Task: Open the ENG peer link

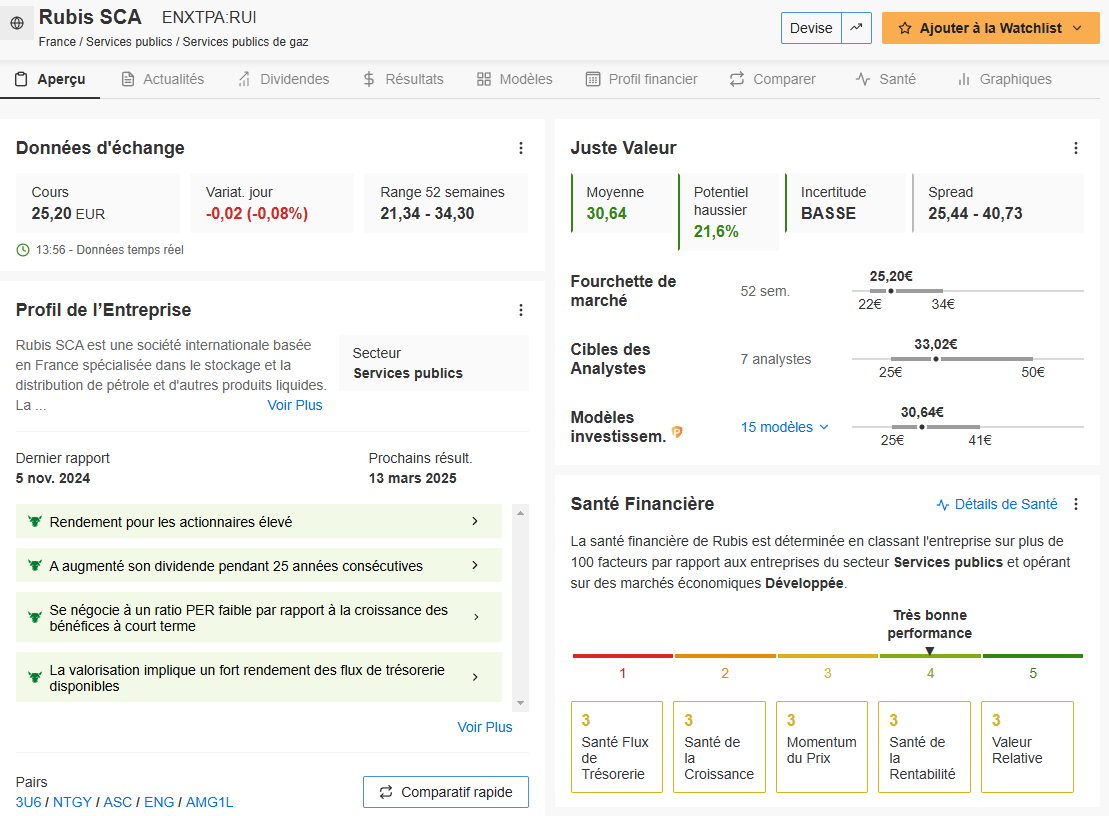Action: (159, 802)
